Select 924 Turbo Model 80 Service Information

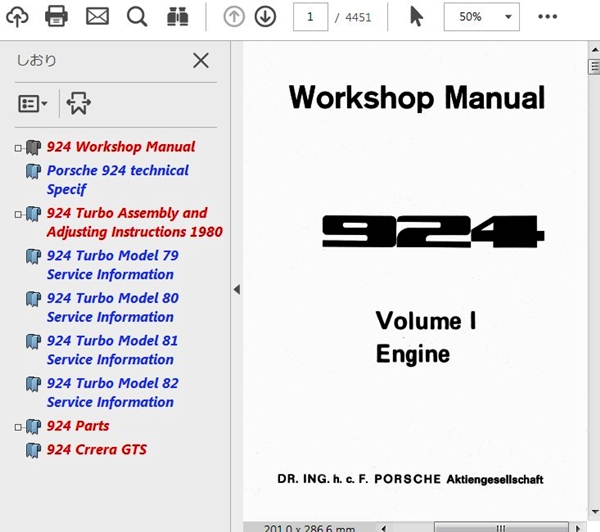112,307
